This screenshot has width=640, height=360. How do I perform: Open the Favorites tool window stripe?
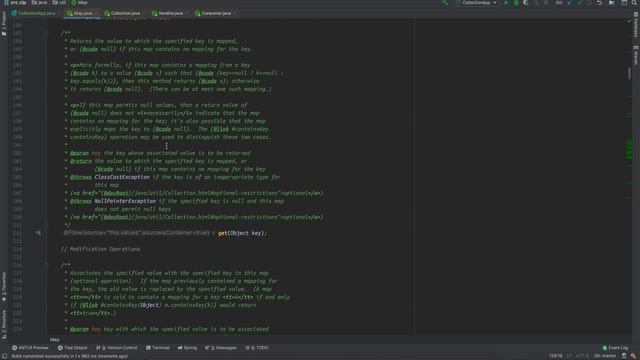(x=4, y=287)
